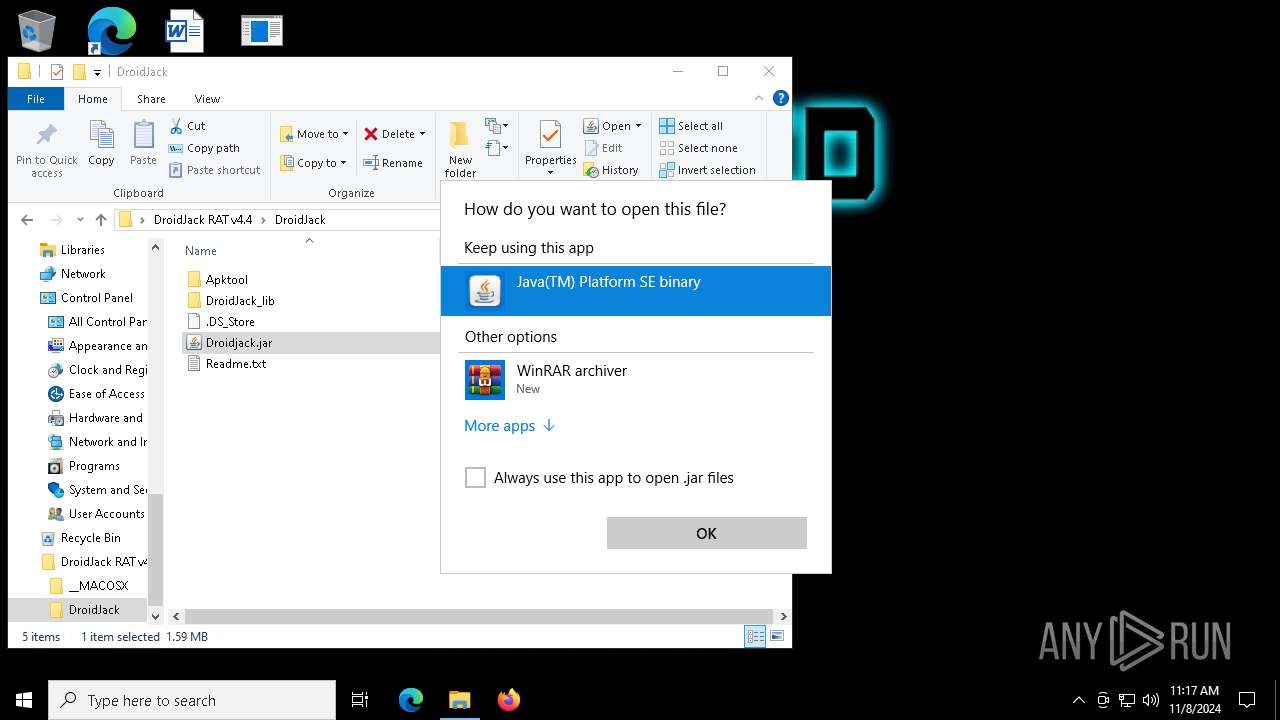This screenshot has height=720, width=1280.
Task: Confirm with the OK button
Action: click(707, 533)
